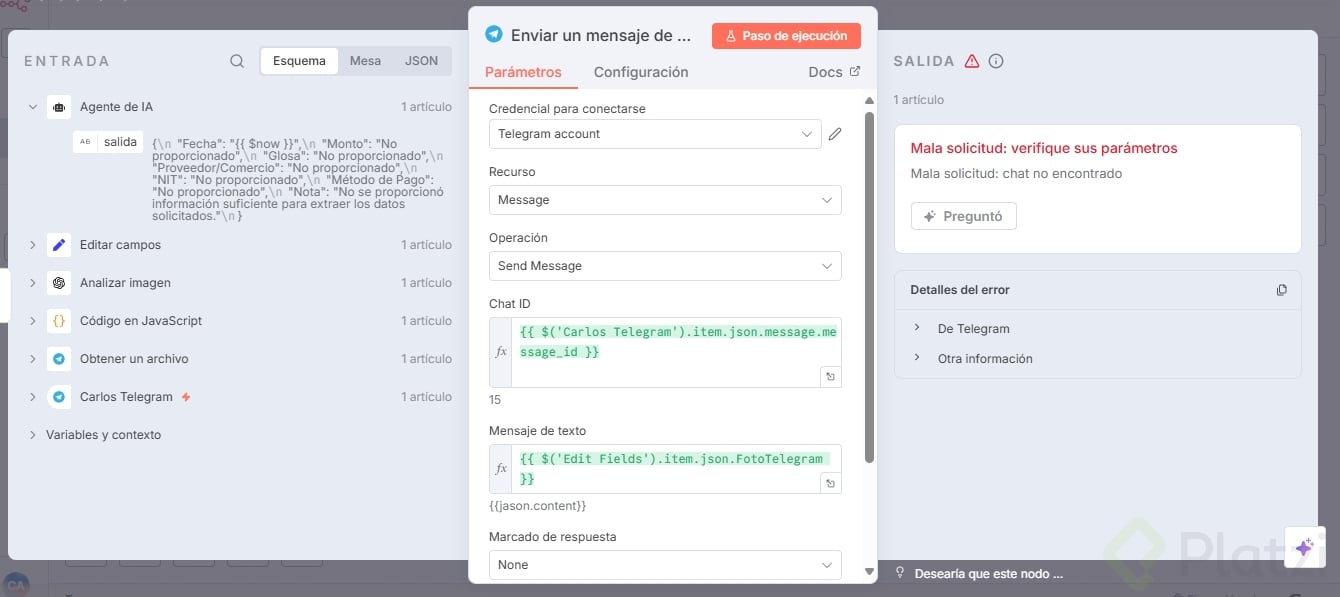Click the purple AI sparkle assistant icon
The height and width of the screenshot is (597, 1340).
(x=1304, y=547)
